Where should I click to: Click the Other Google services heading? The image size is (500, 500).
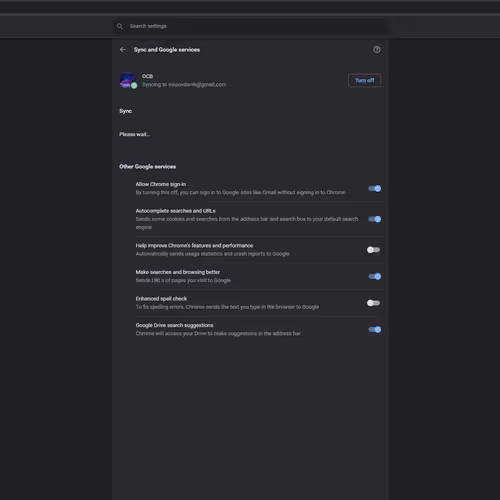click(147, 167)
